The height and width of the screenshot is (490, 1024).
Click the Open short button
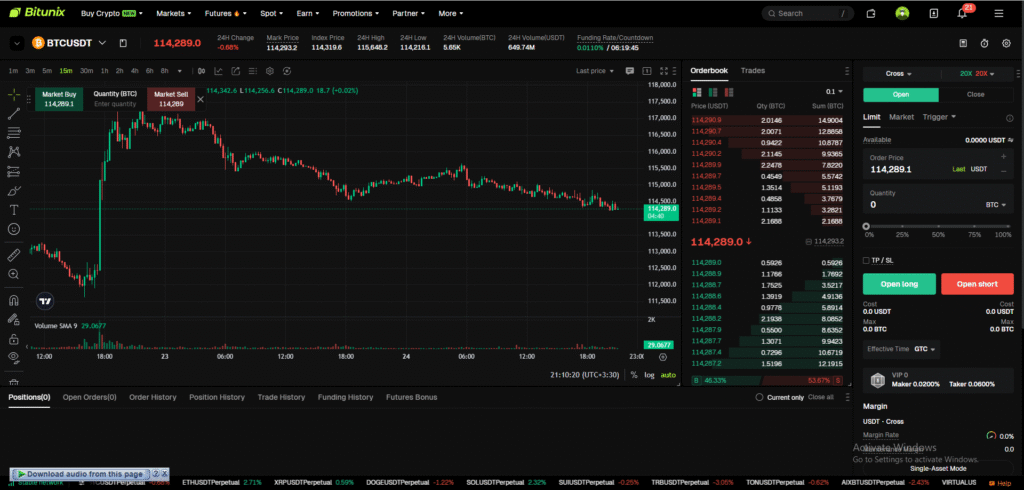pos(977,284)
